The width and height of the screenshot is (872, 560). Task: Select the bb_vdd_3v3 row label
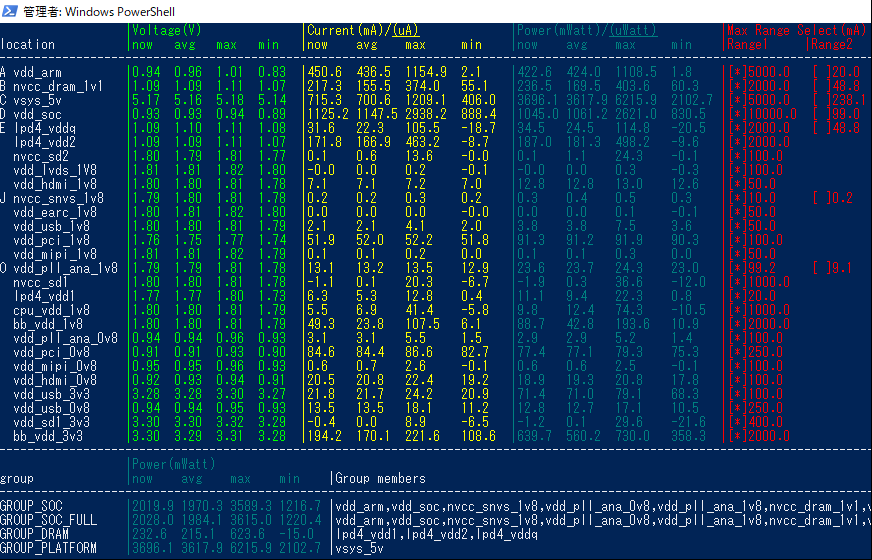[48, 436]
